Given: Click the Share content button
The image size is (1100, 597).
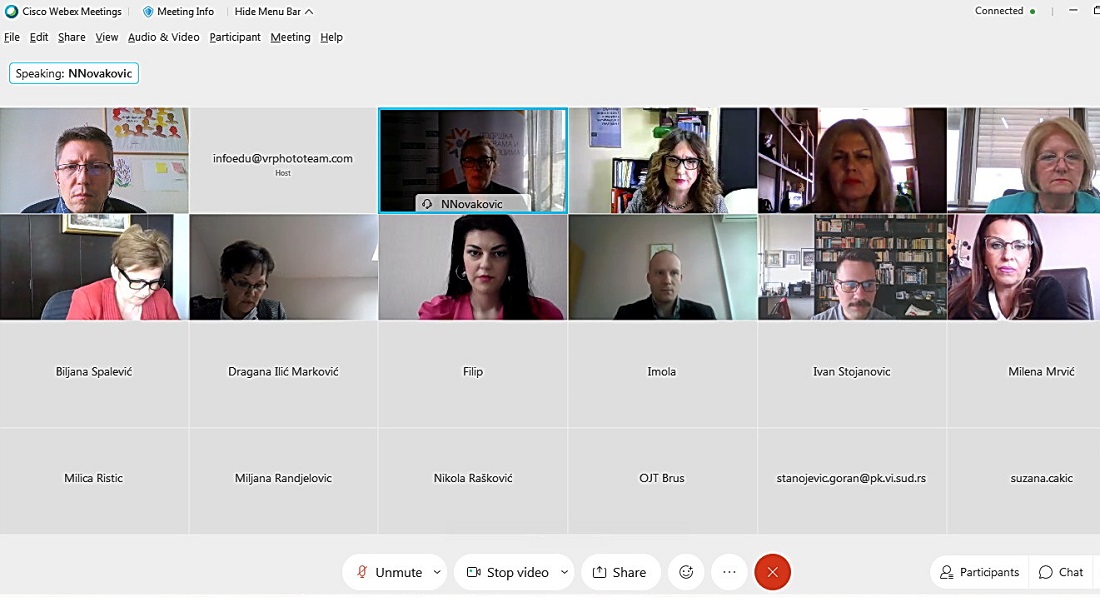Looking at the screenshot, I should [620, 572].
